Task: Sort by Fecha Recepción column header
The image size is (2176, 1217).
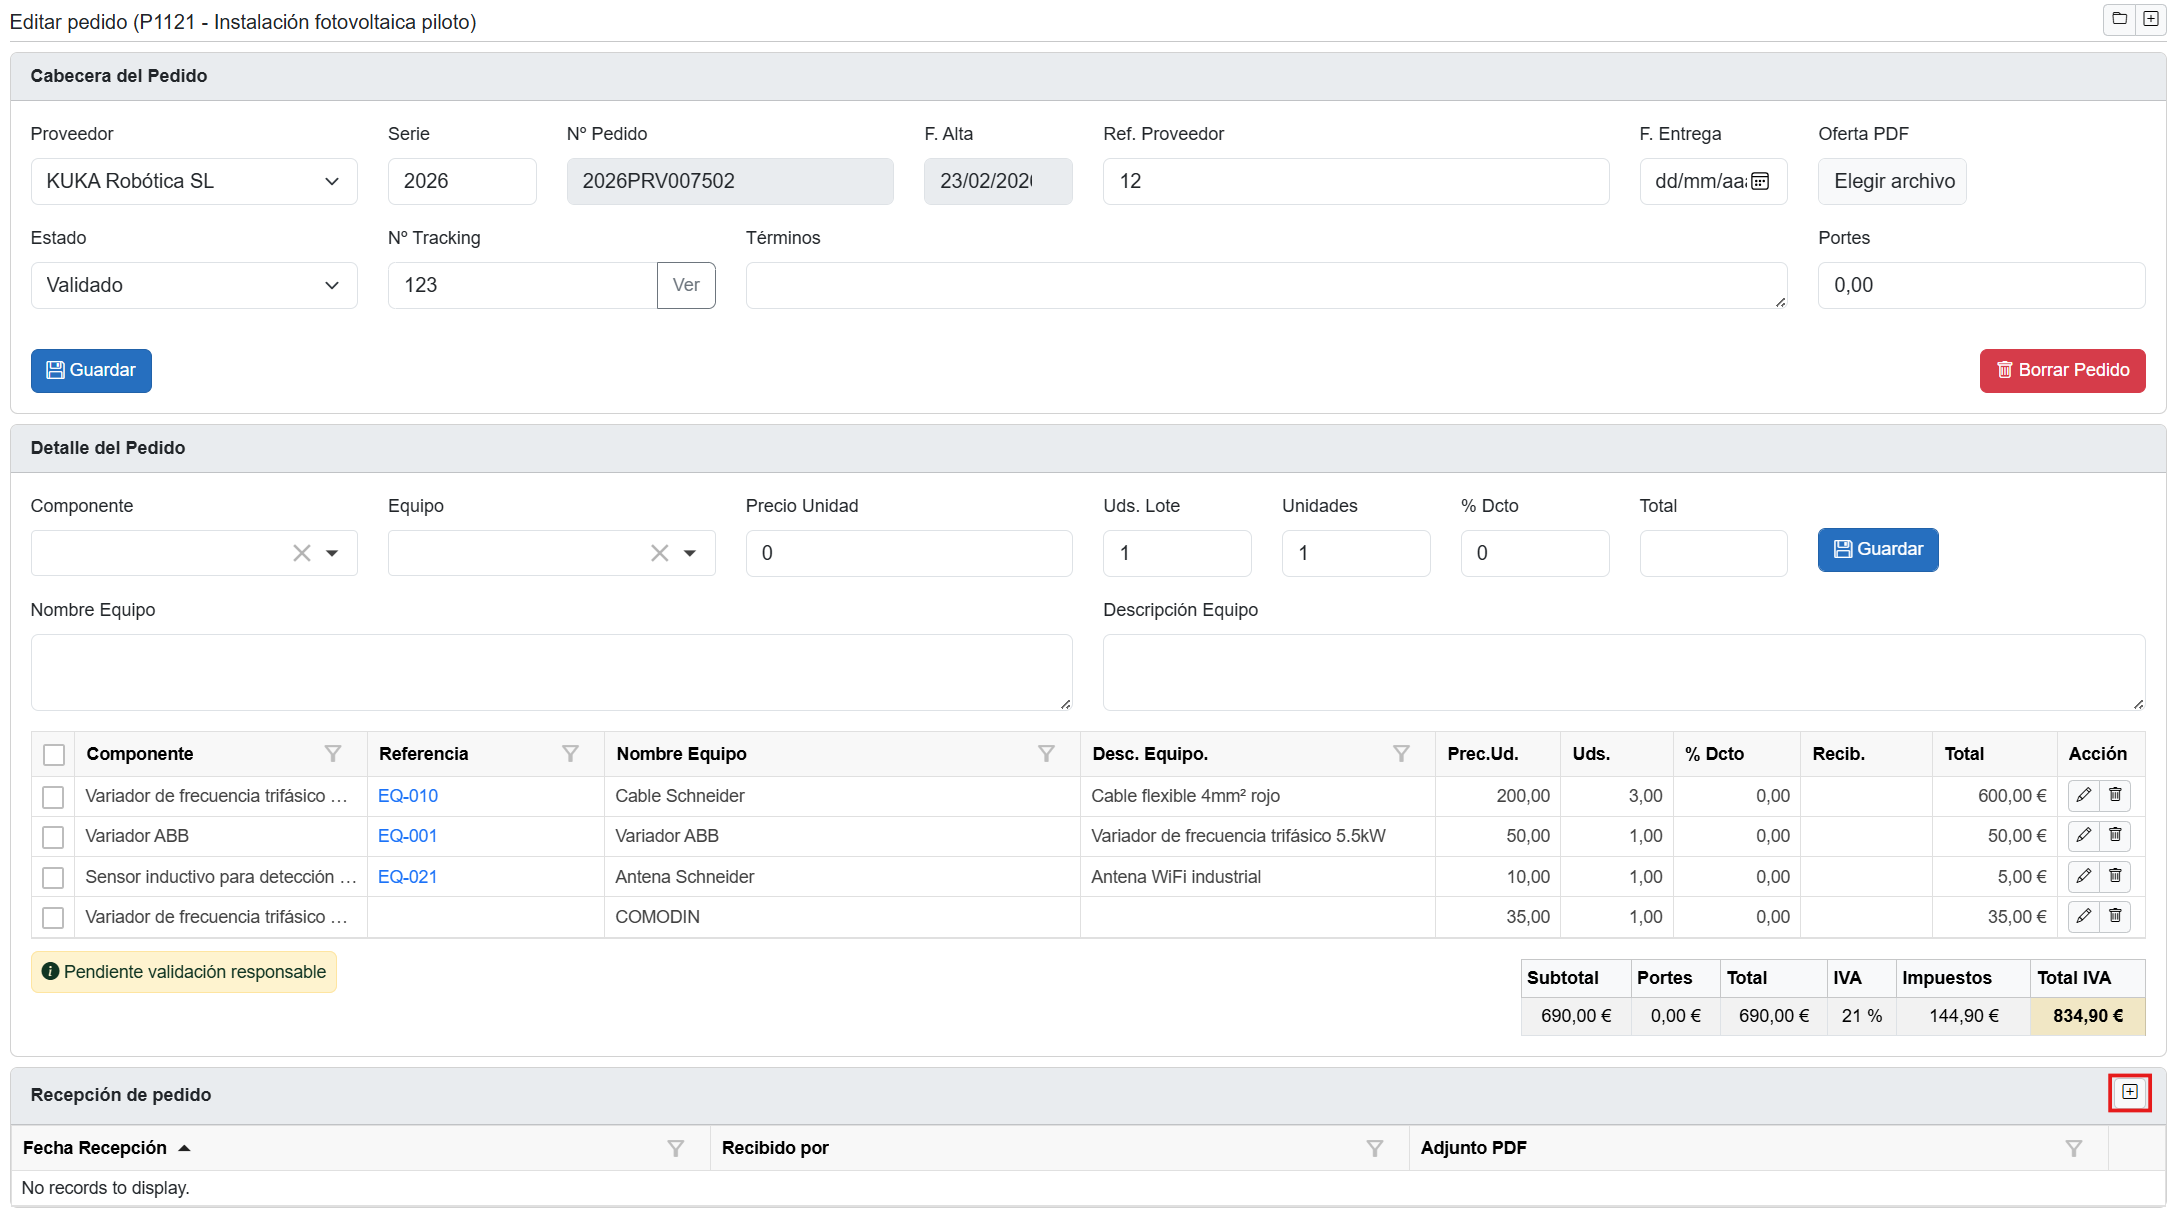Action: point(95,1148)
